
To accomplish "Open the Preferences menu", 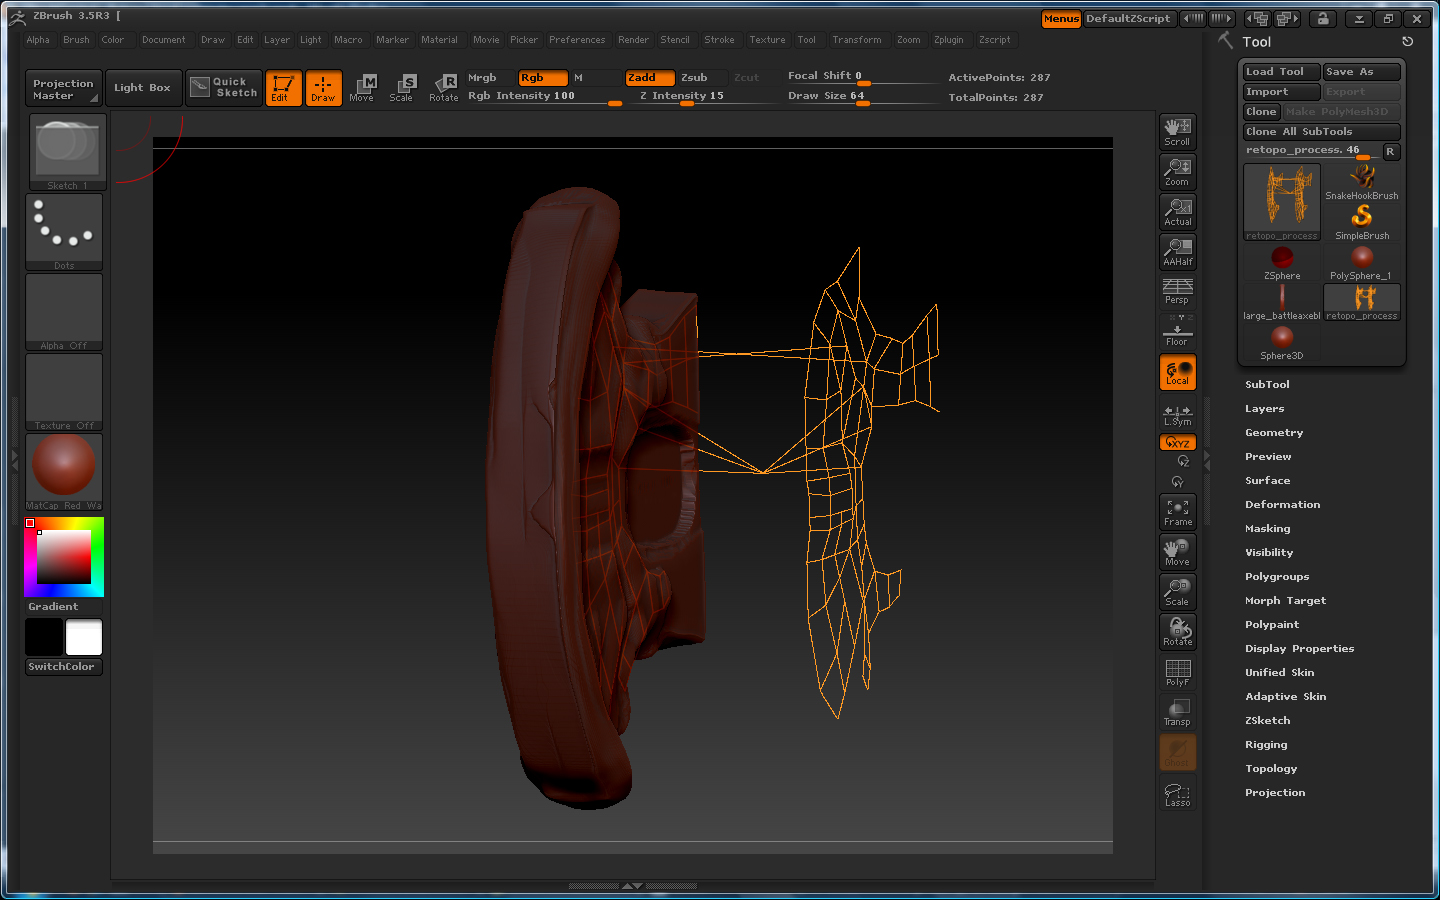I will coord(577,40).
